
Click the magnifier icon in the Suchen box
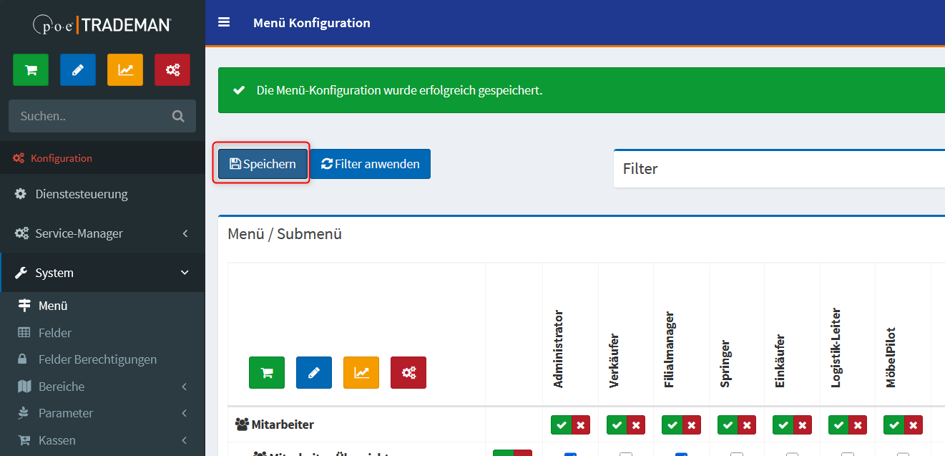tap(178, 116)
